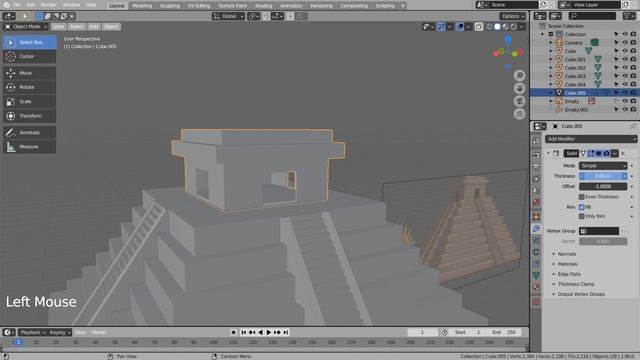
Task: Switch to wireframe viewport shading
Action: click(x=489, y=27)
